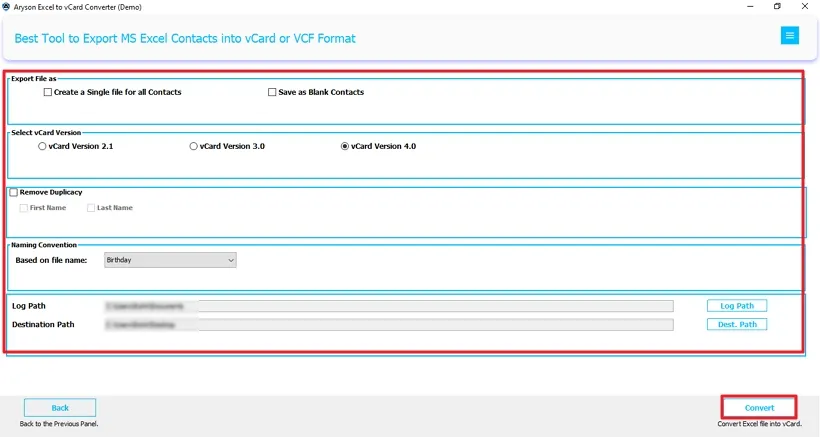Click 'Convert Excel file into vCard.' hint text
The height and width of the screenshot is (437, 820).
click(x=759, y=424)
